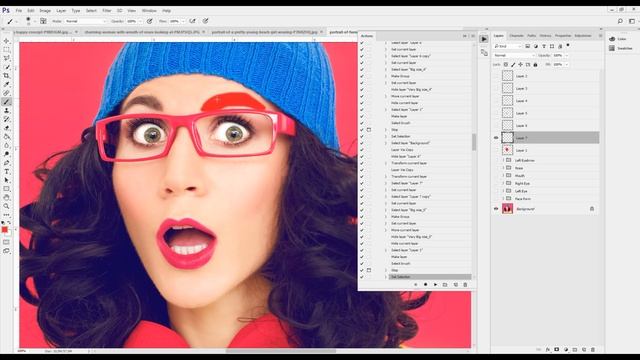Expand the Nose layer group
This screenshot has height=360, width=640.
pos(503,168)
